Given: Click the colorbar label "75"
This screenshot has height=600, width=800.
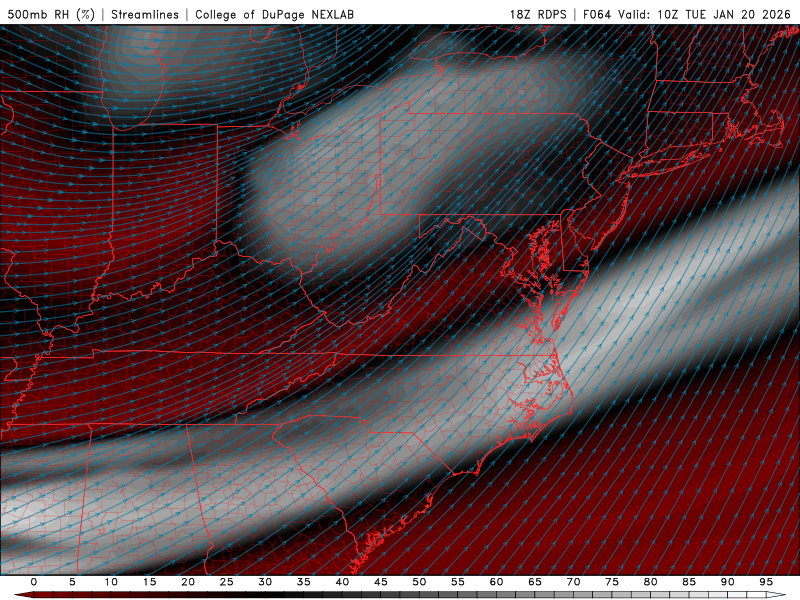Looking at the screenshot, I should click(612, 582).
